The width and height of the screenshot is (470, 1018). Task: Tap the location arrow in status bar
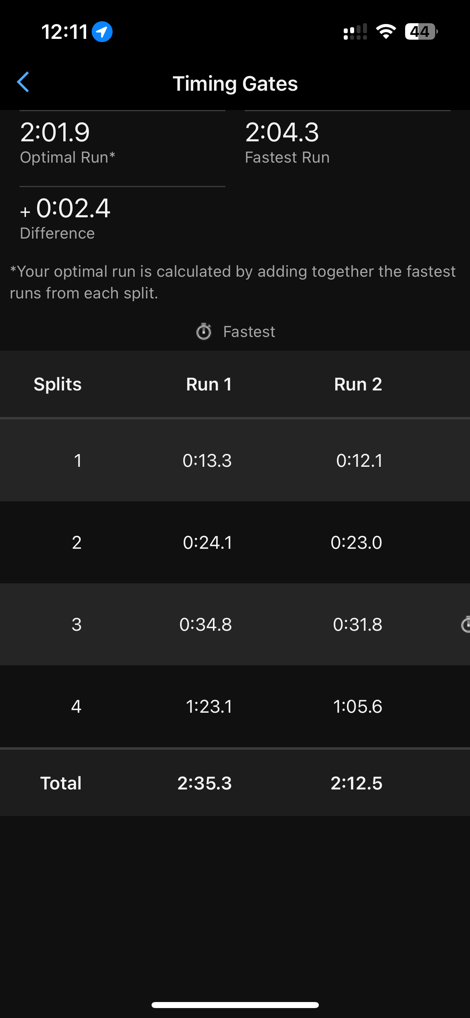tap(102, 31)
